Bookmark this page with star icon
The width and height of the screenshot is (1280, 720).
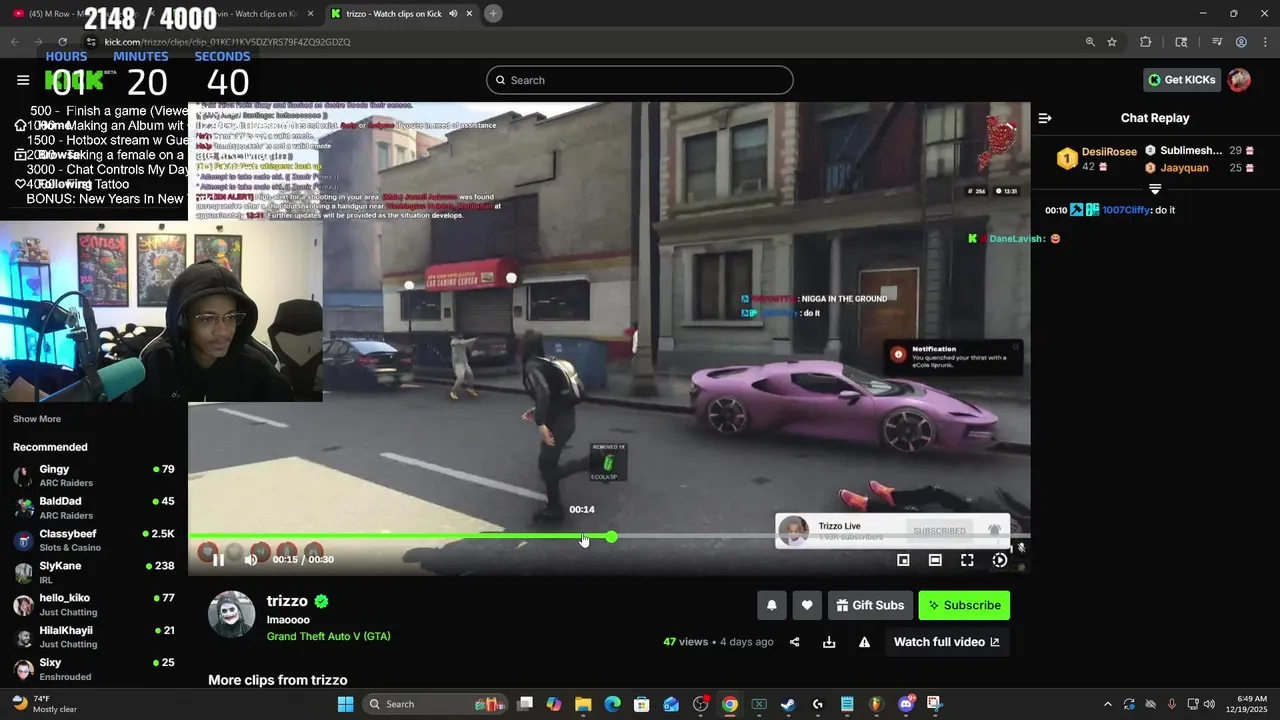[1112, 42]
